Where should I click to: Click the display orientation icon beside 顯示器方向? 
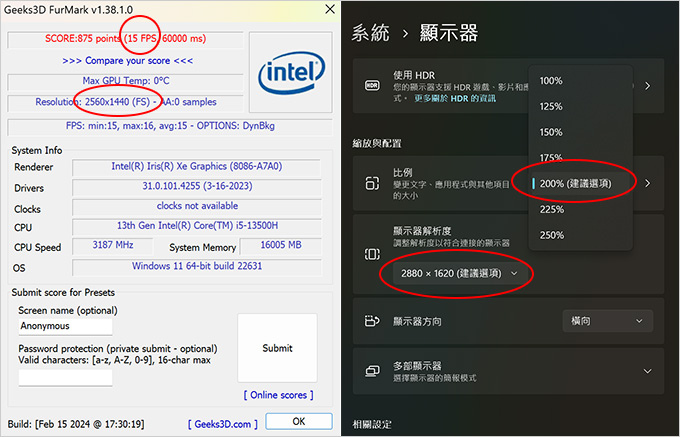point(372,321)
